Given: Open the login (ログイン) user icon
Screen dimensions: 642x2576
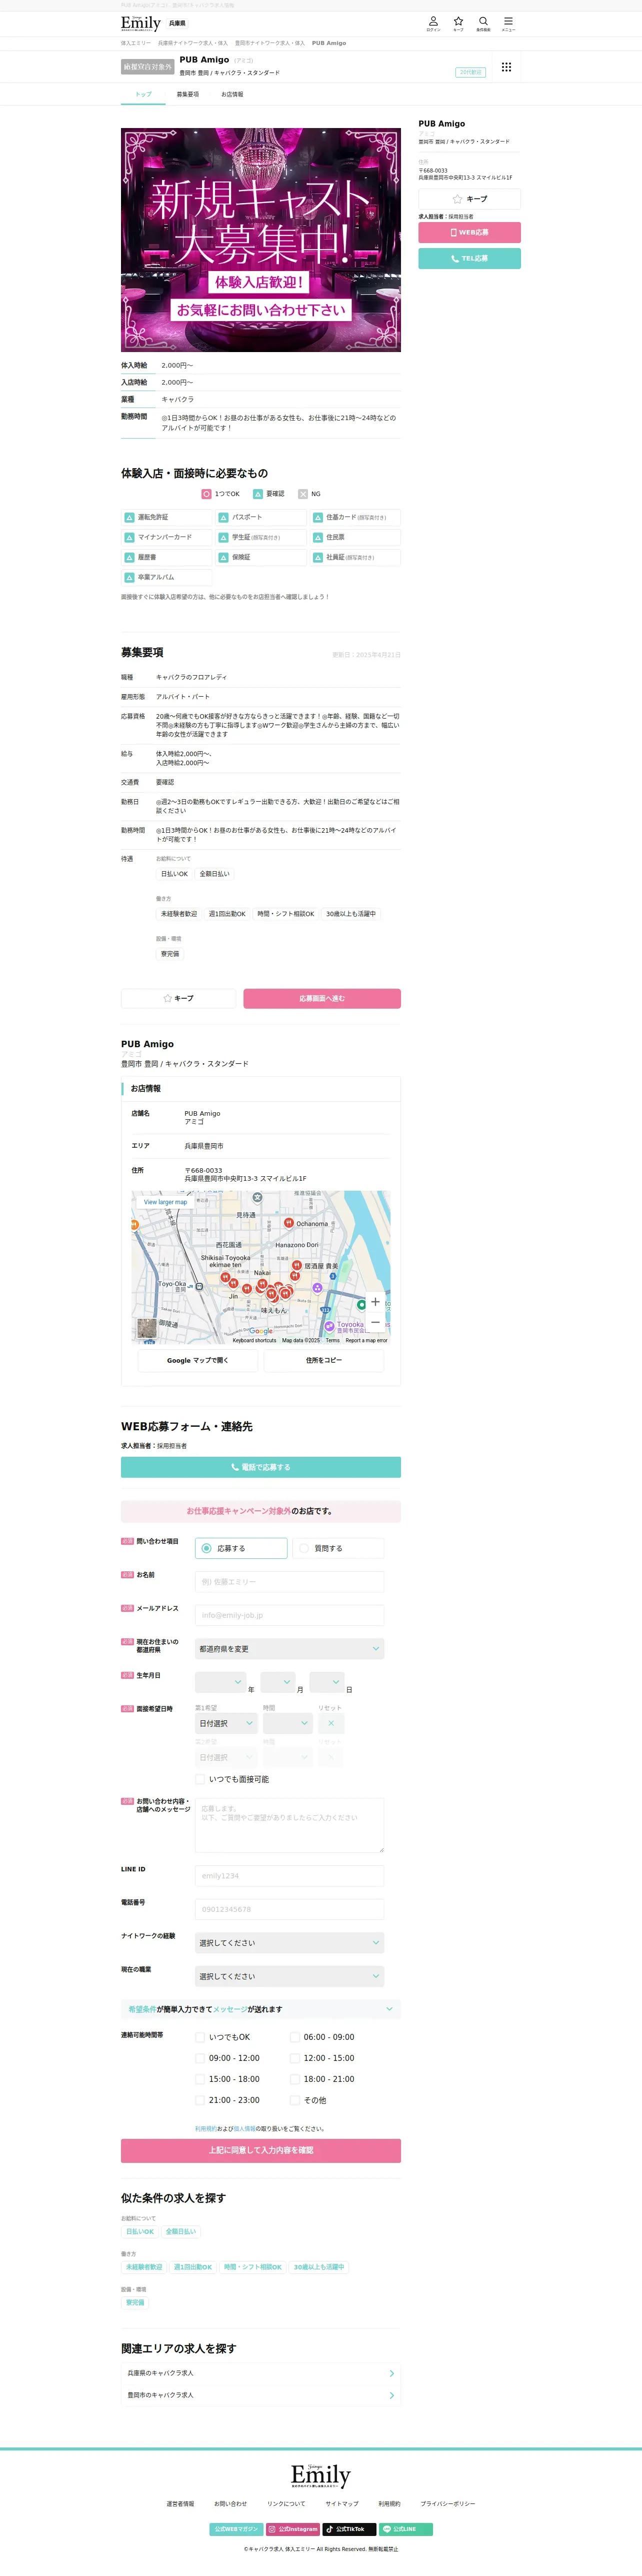Looking at the screenshot, I should coord(433,23).
